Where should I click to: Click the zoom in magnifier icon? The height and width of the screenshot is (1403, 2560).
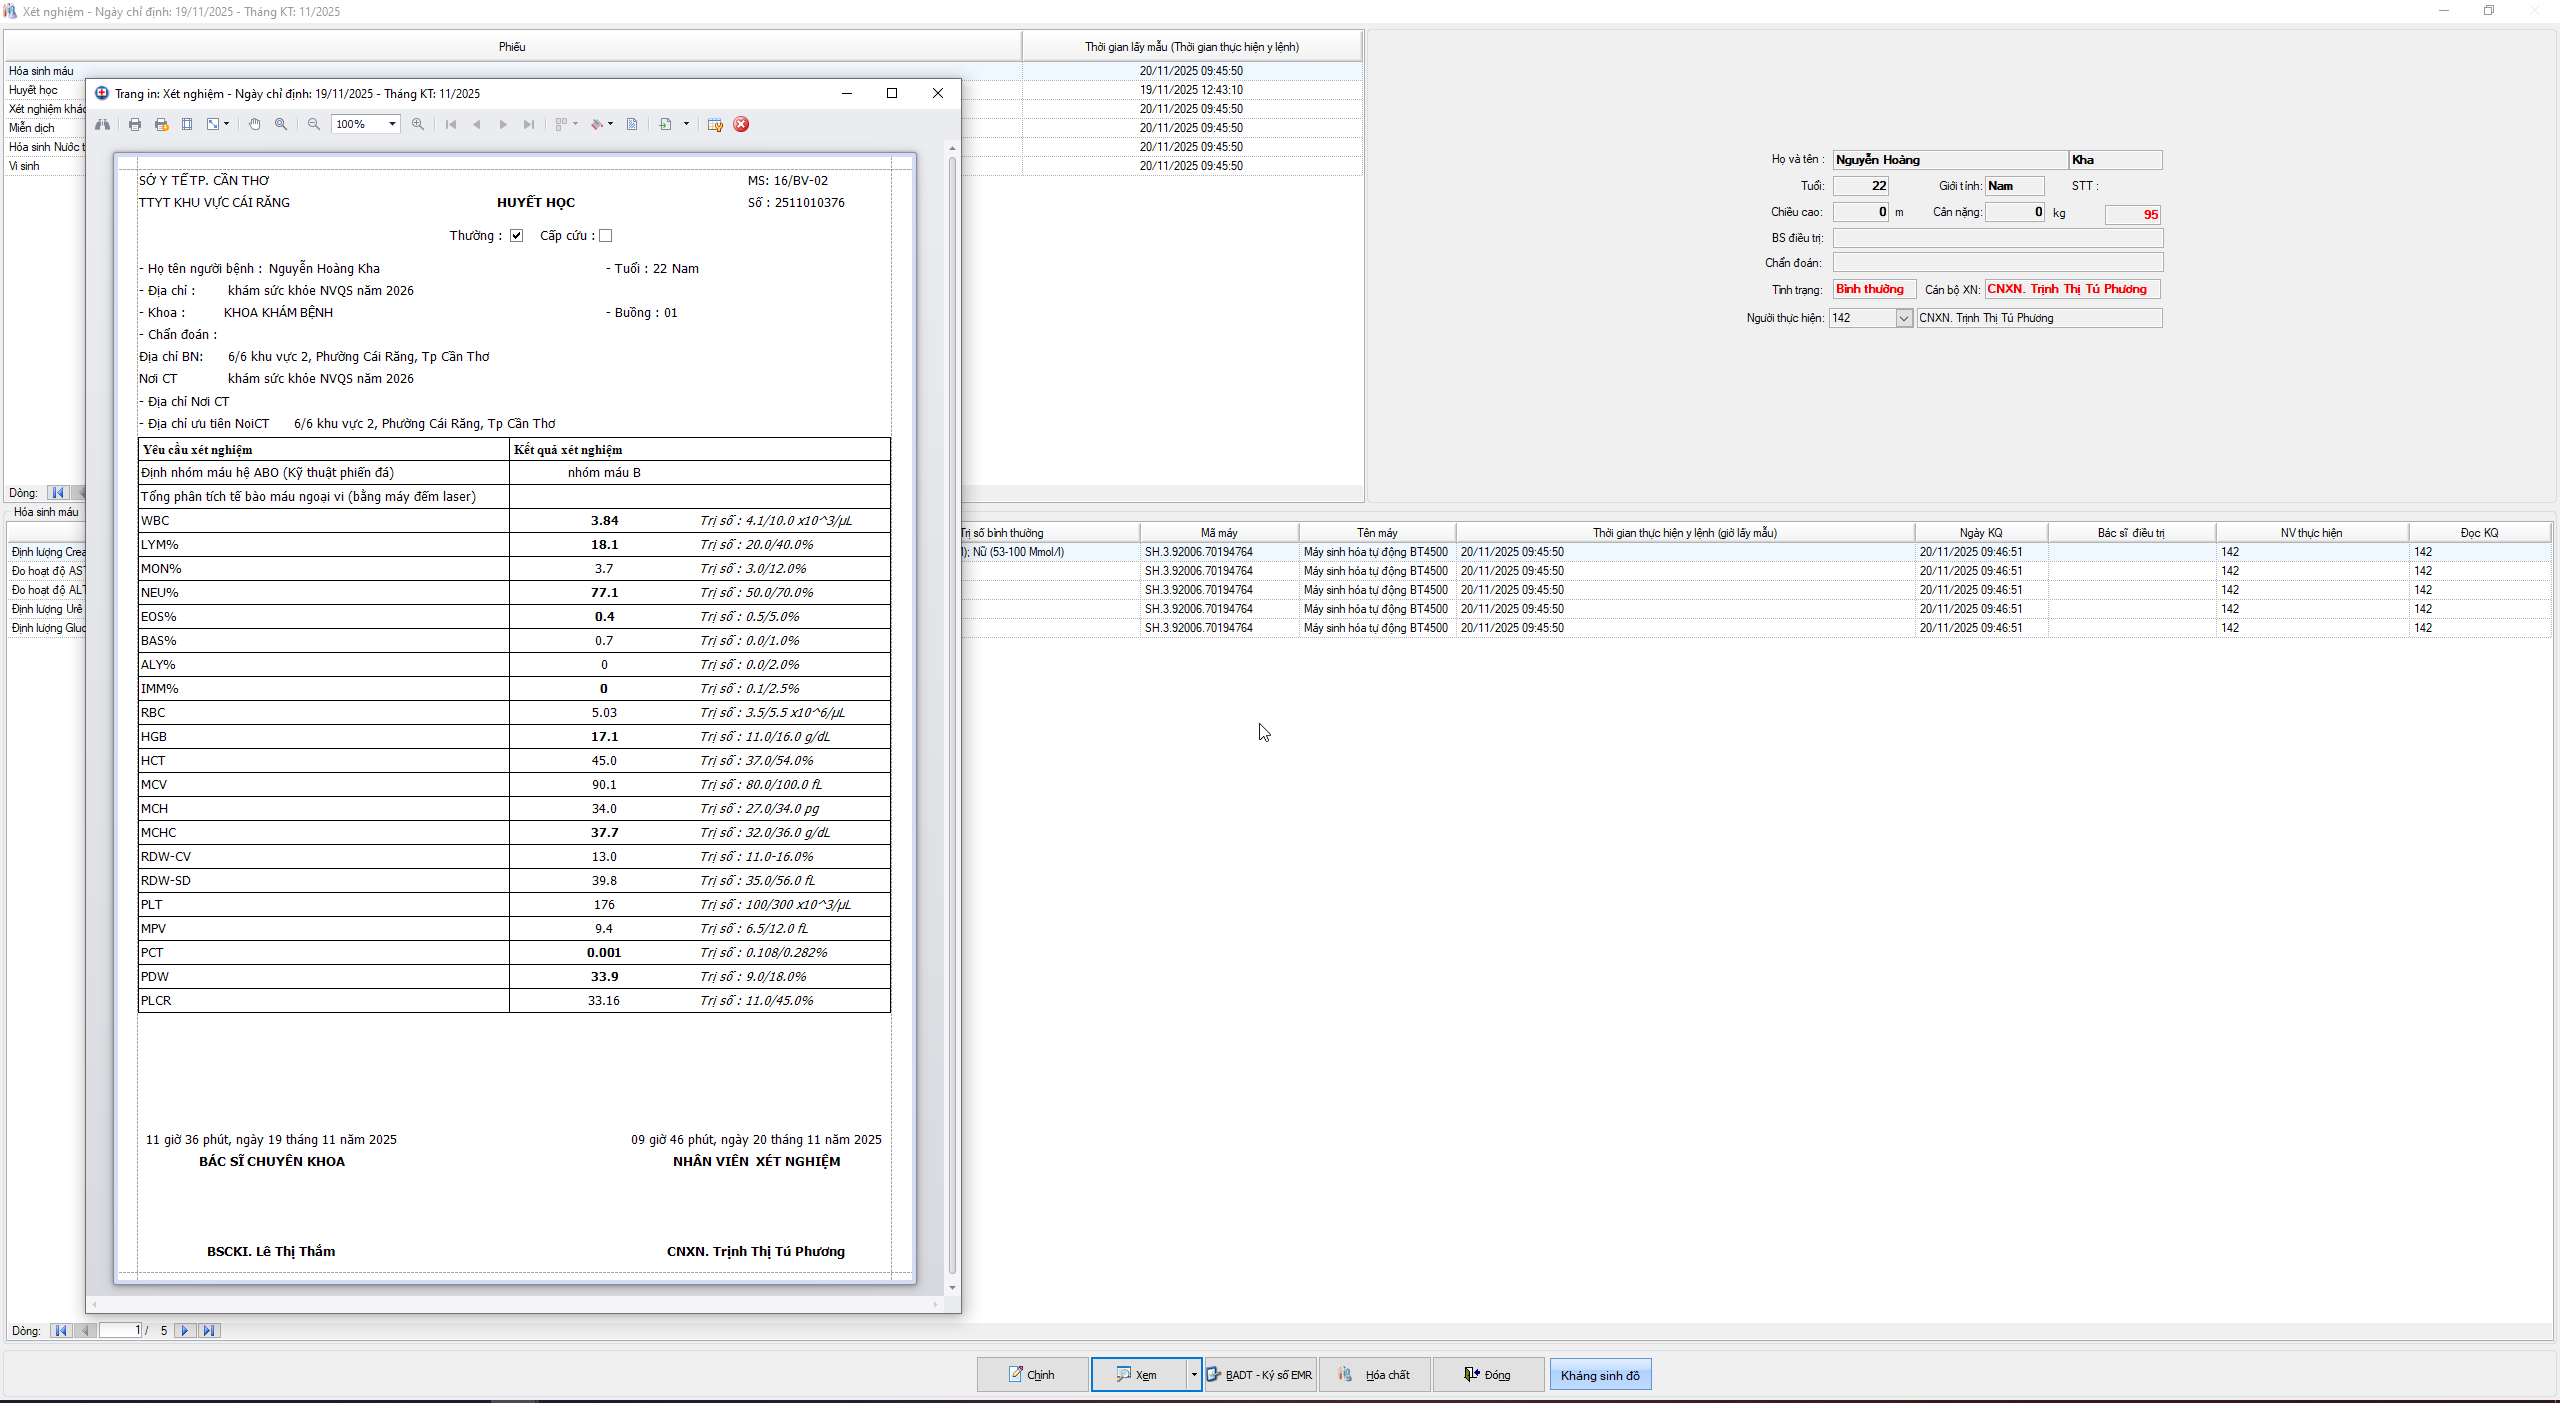(418, 124)
